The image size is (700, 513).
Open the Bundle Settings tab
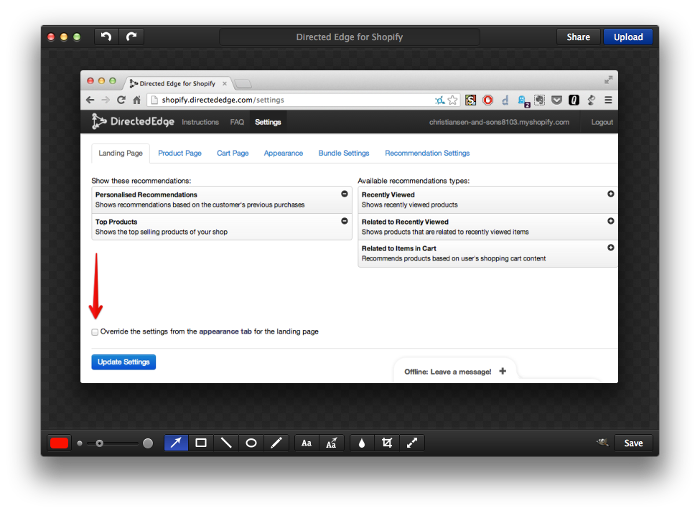pos(344,153)
